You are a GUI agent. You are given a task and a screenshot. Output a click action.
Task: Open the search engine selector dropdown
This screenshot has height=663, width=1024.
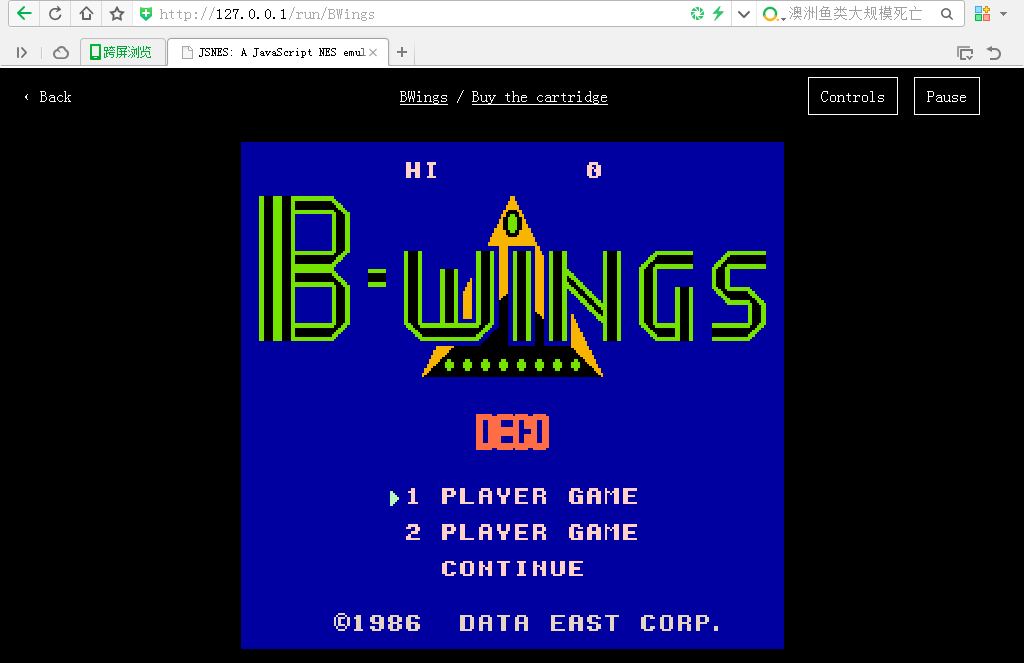pyautogui.click(x=774, y=14)
